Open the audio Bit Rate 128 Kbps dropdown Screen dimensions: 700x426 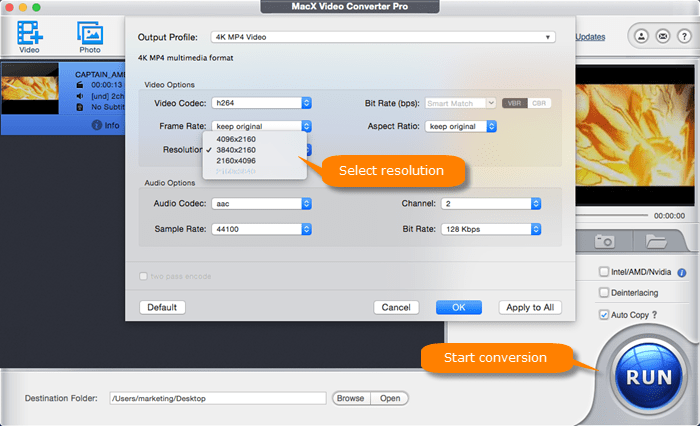pos(491,229)
